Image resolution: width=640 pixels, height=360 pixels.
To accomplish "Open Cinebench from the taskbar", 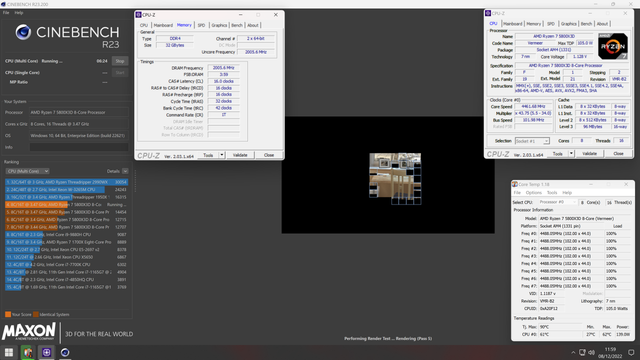I will pos(65,352).
